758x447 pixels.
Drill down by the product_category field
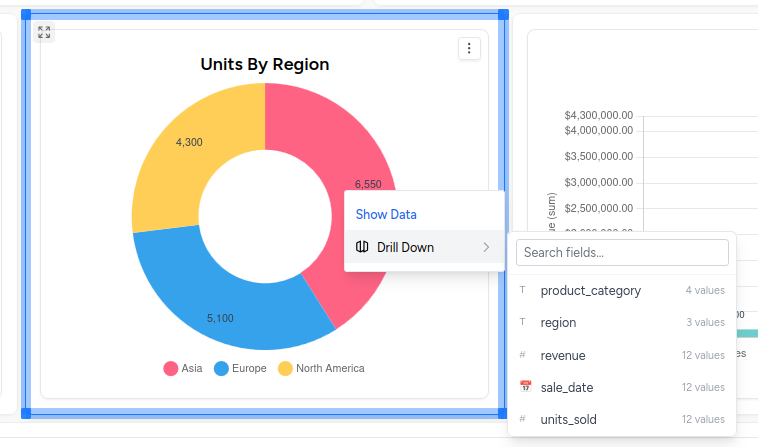point(590,291)
